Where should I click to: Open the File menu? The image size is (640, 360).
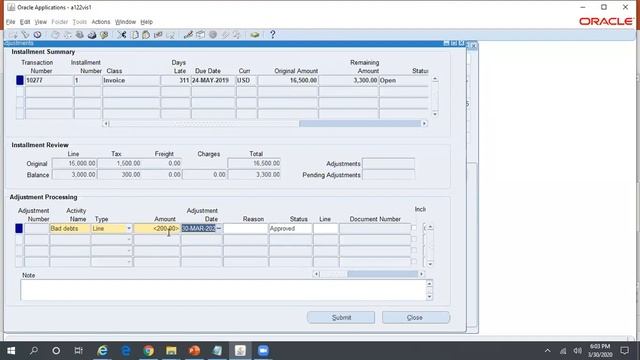pyautogui.click(x=10, y=22)
